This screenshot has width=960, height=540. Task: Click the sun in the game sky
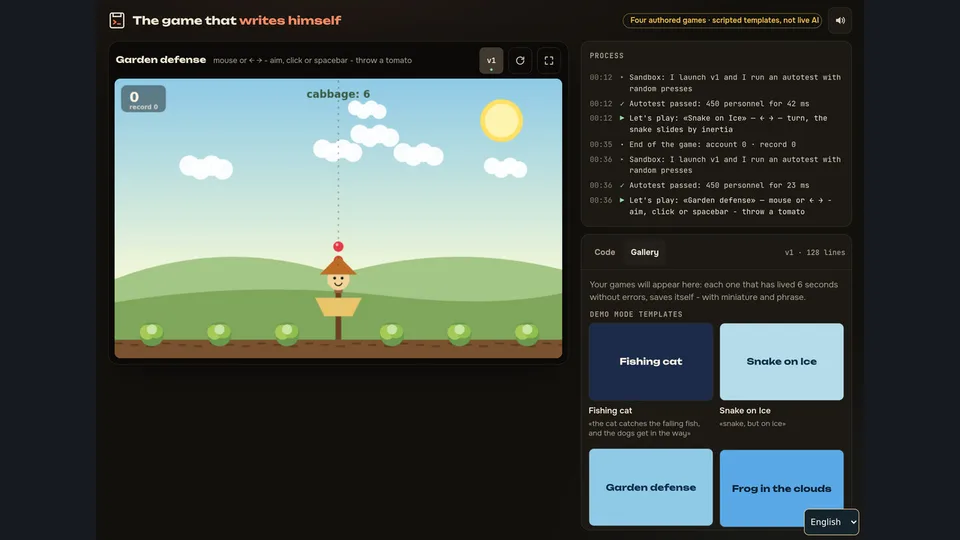click(501, 121)
